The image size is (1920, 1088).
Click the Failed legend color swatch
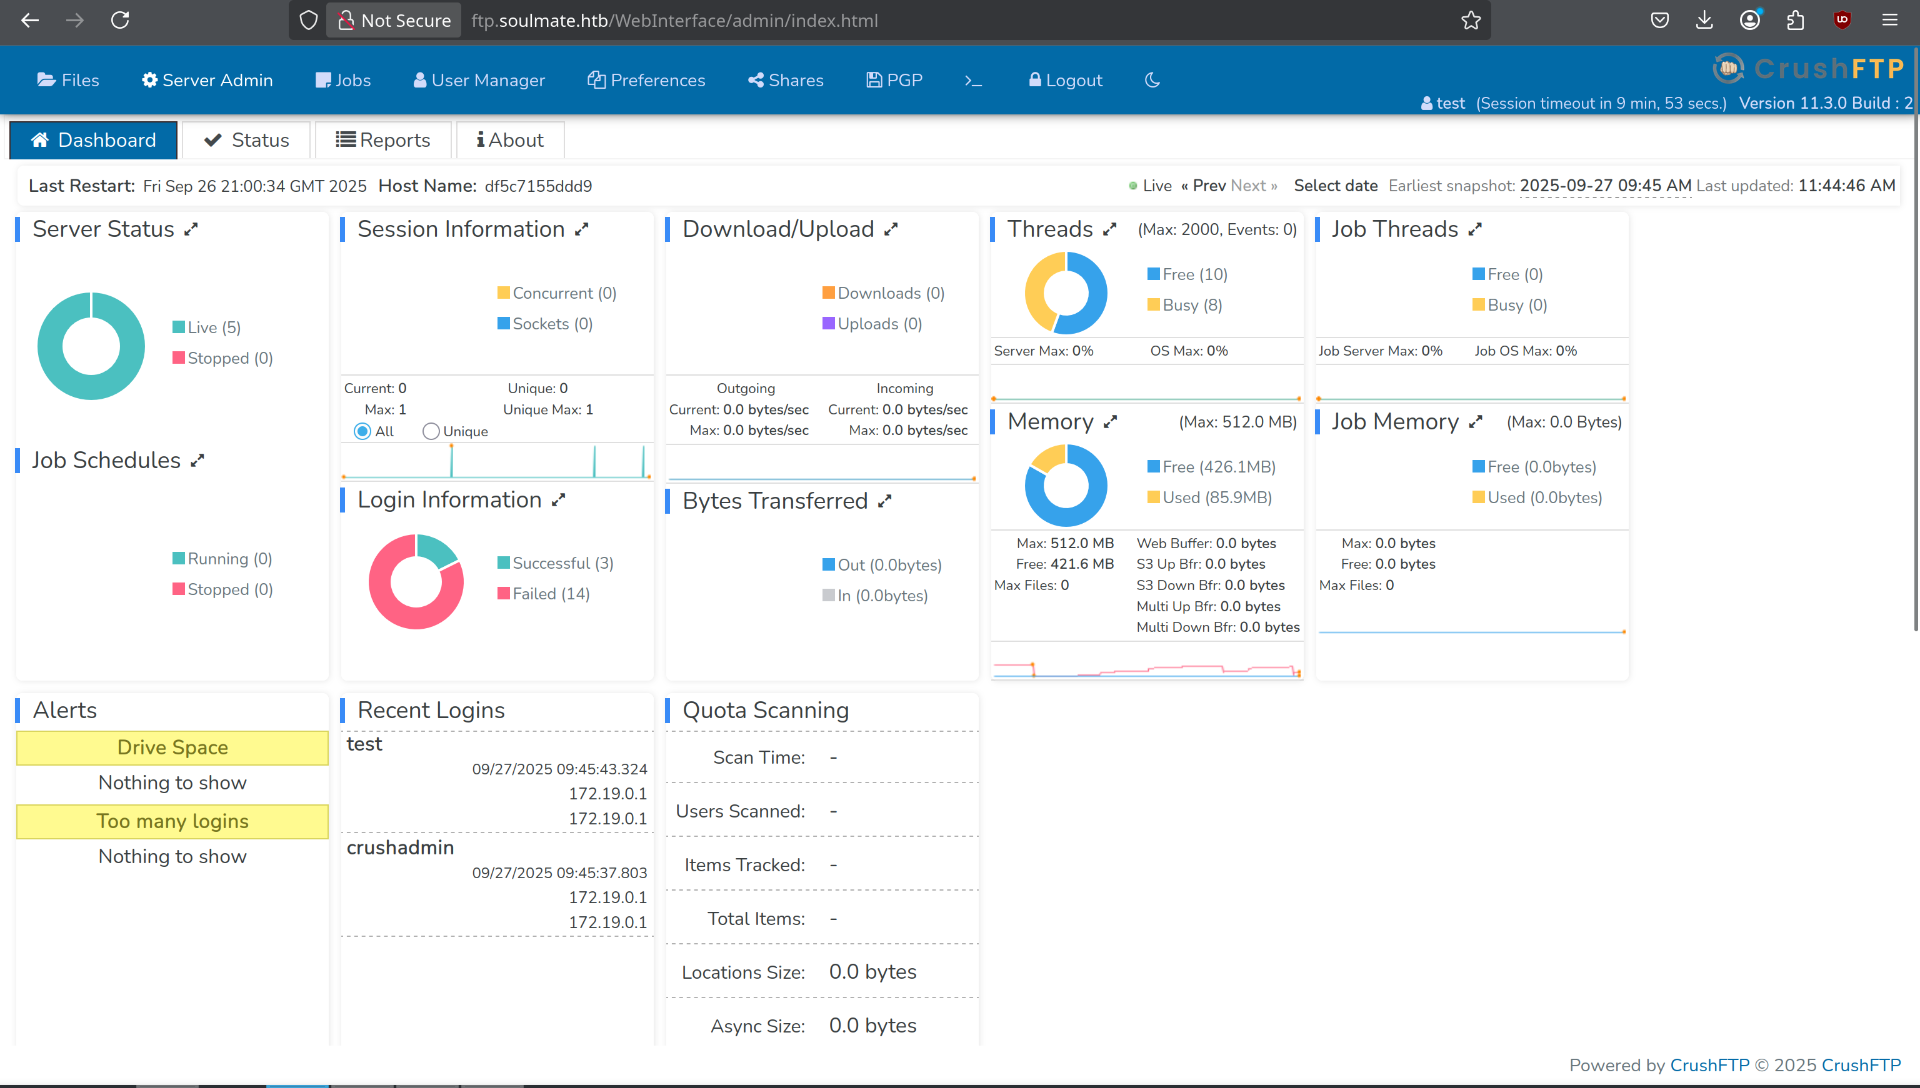click(x=504, y=594)
